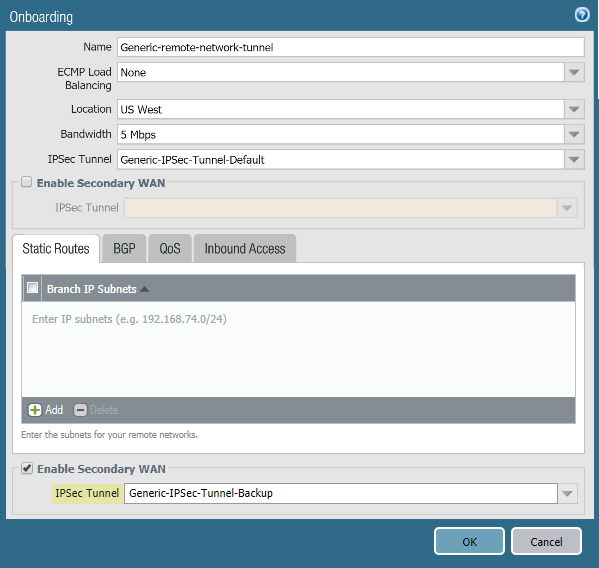
Task: Open the primary IPSec Tunnel dropdown
Action: coord(574,160)
